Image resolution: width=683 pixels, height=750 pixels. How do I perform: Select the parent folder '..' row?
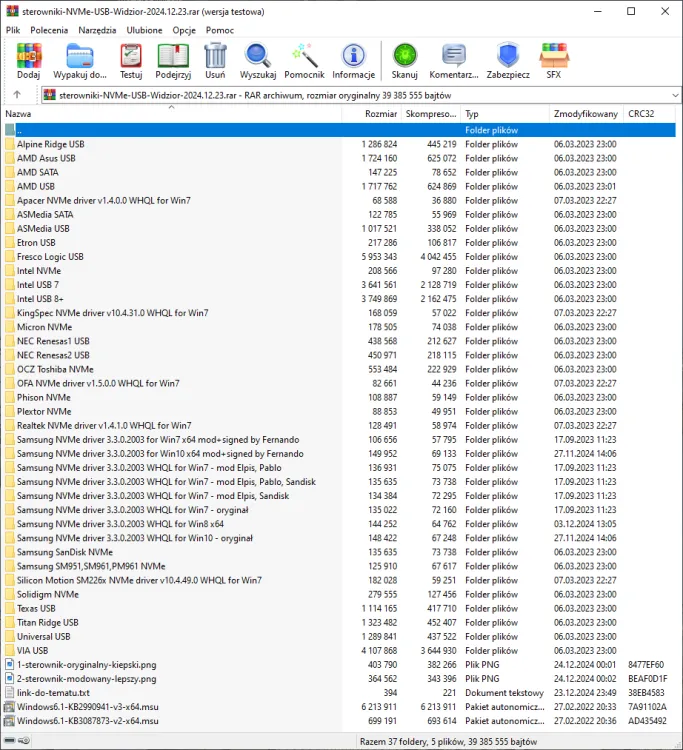coord(340,130)
